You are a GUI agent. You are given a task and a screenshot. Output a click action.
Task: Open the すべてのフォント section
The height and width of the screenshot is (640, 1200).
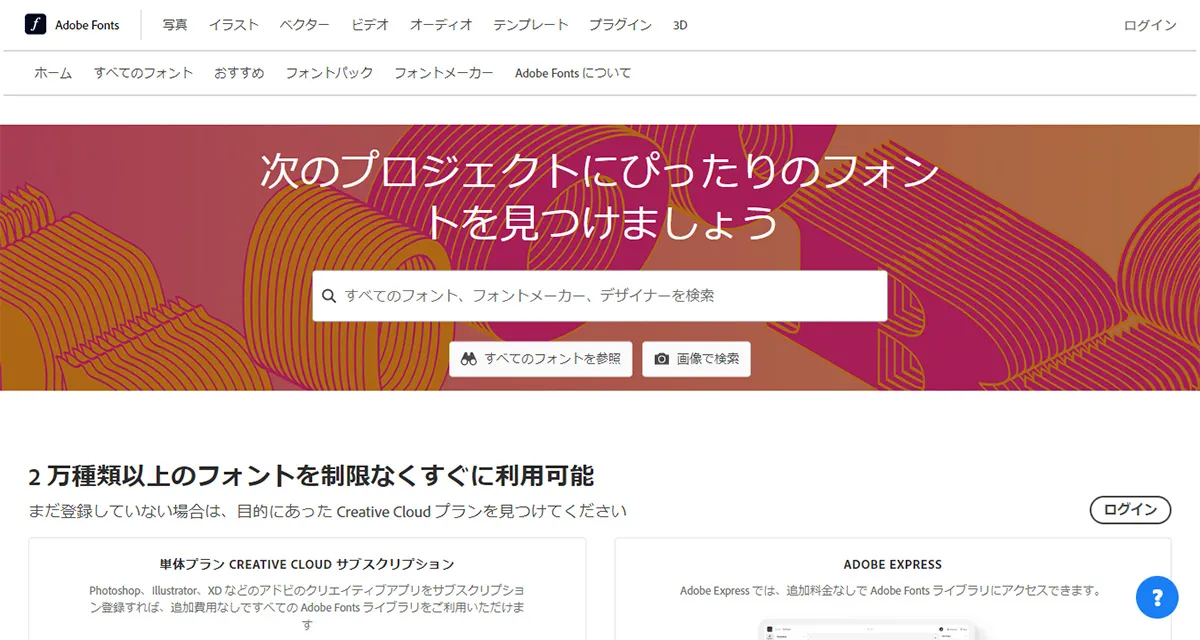(x=142, y=72)
